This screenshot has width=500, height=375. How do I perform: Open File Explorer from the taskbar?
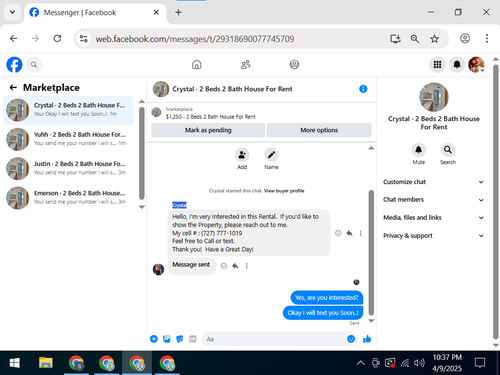click(46, 363)
